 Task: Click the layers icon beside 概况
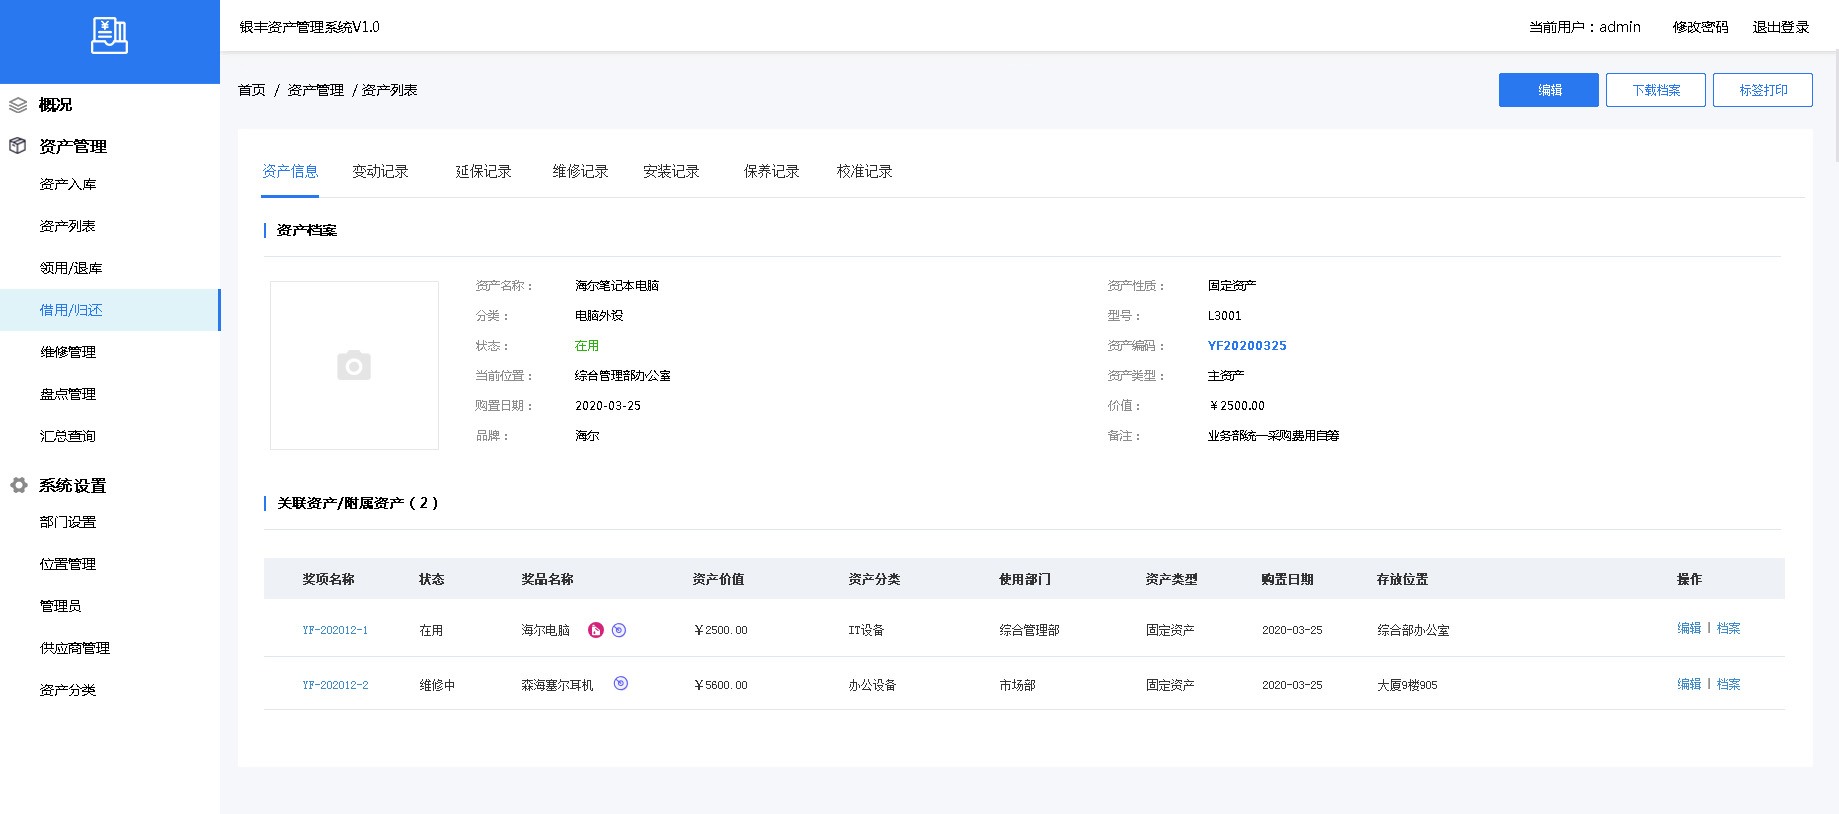click(18, 105)
